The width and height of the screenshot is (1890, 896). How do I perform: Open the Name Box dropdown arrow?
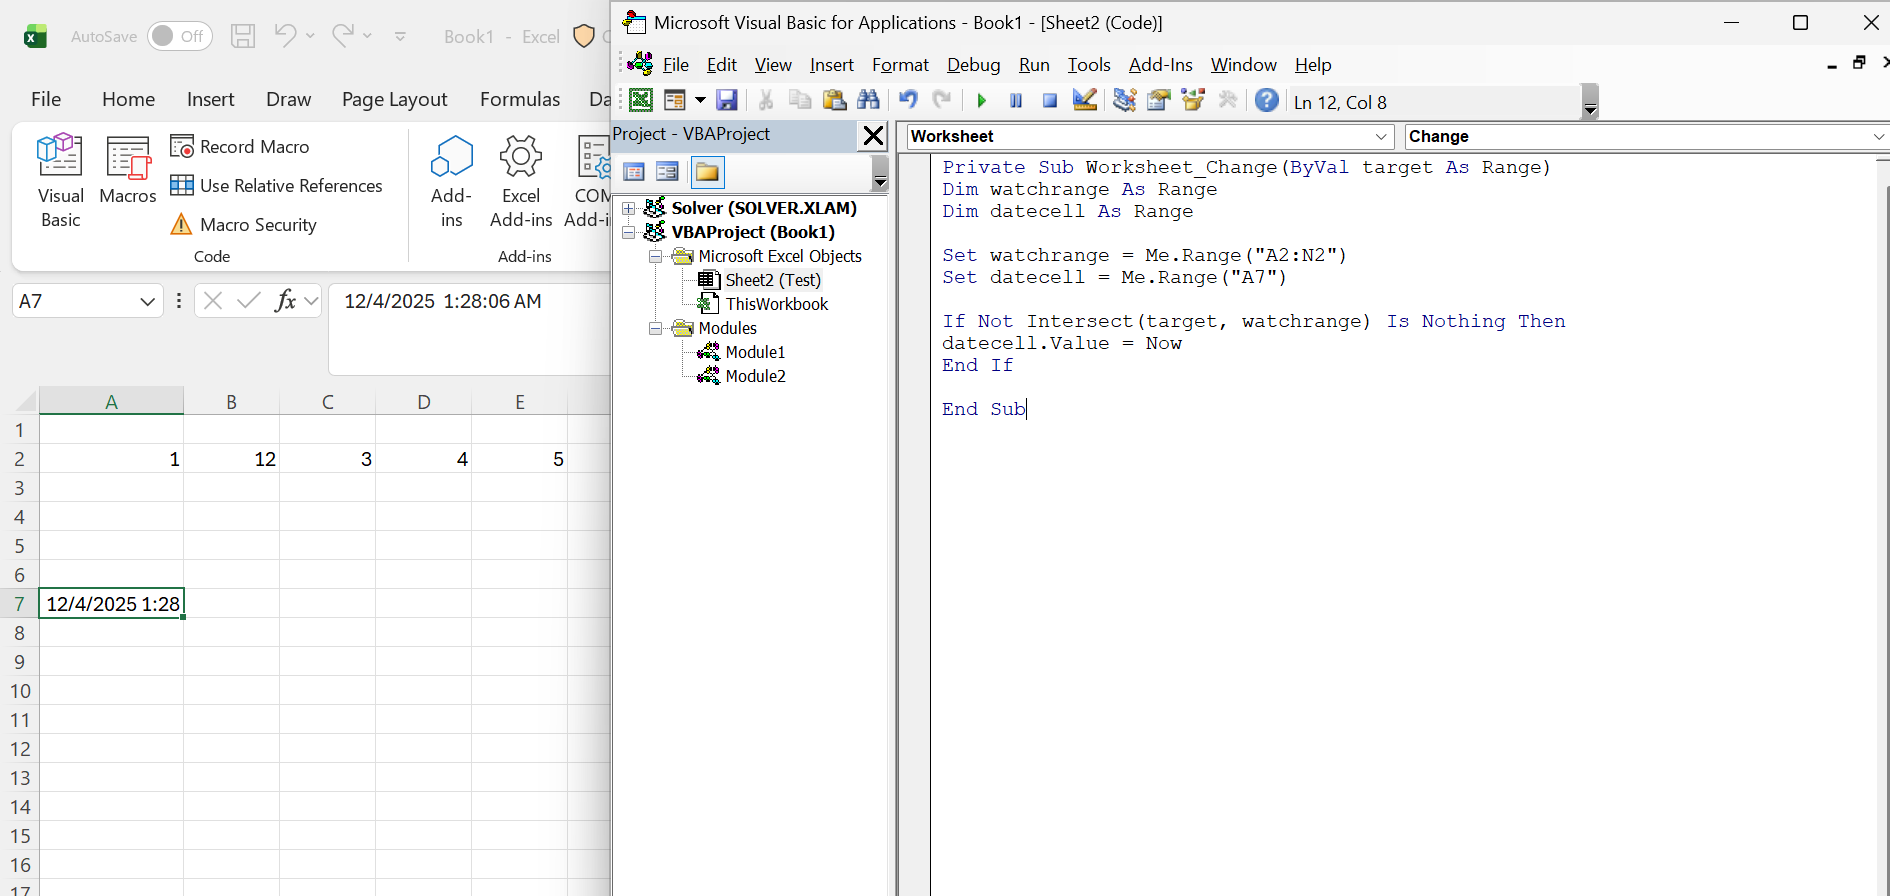click(x=147, y=301)
